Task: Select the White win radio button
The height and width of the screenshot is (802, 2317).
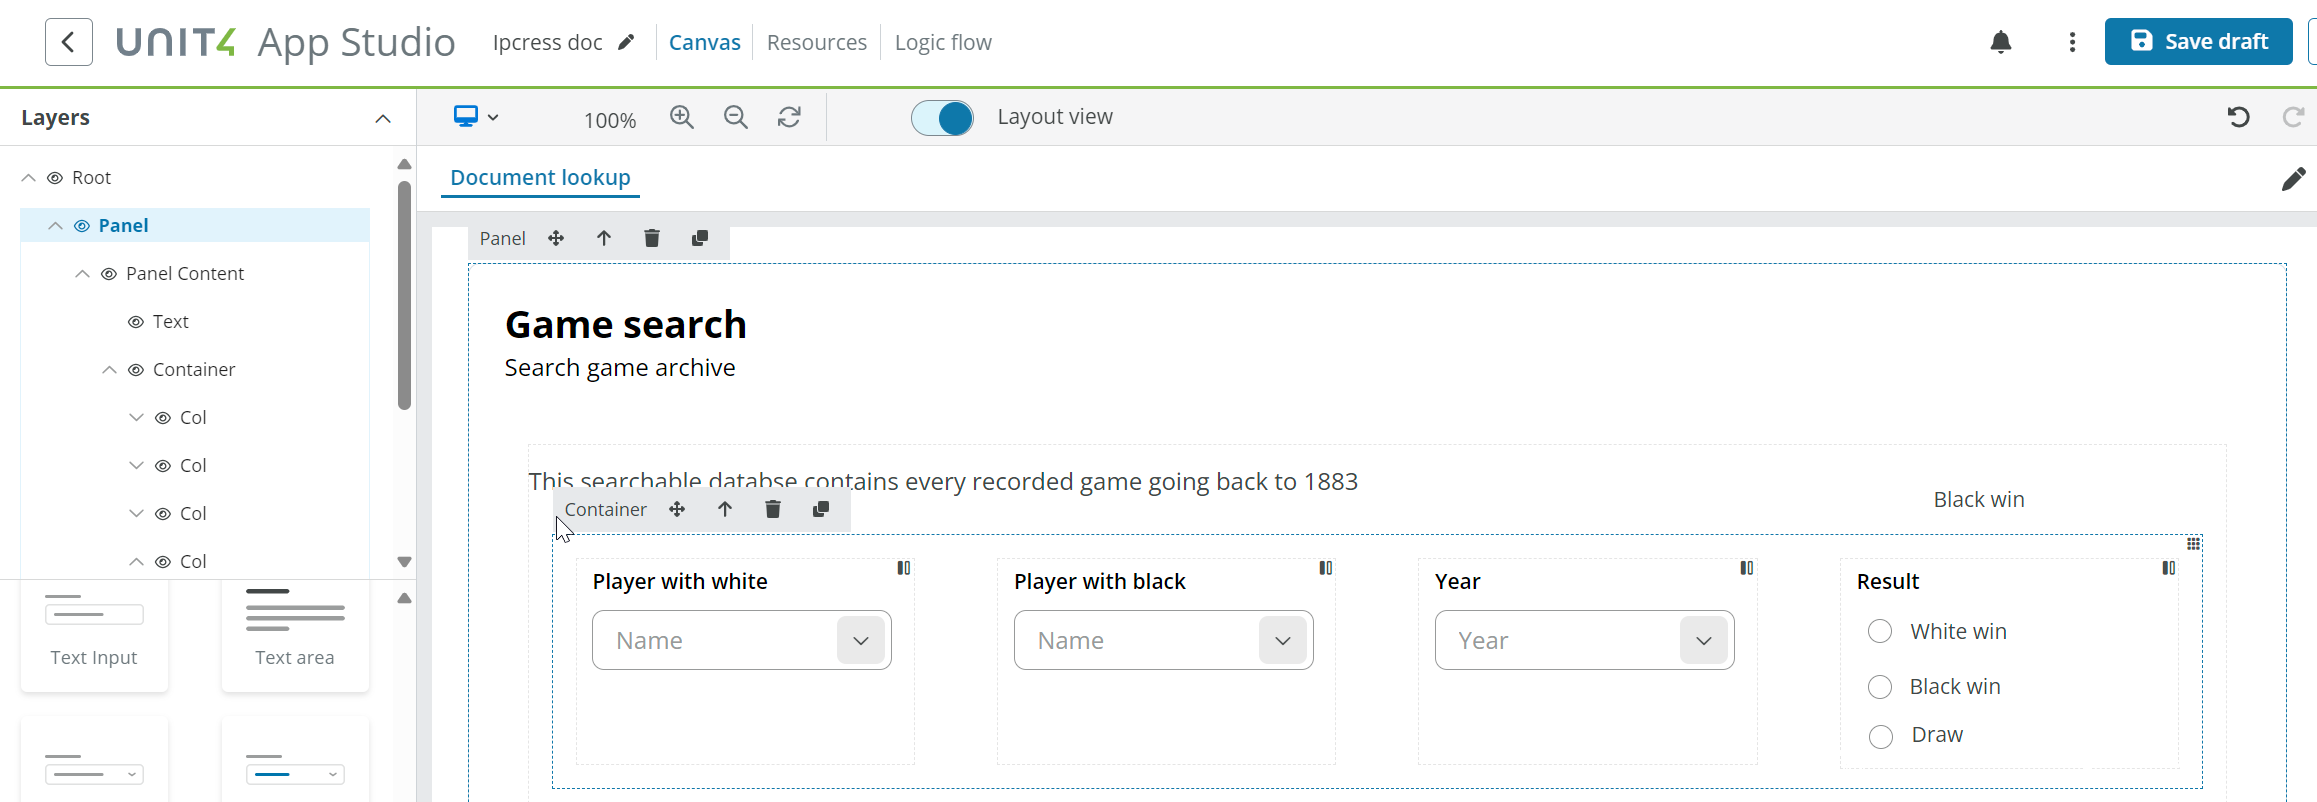Action: 1880,632
